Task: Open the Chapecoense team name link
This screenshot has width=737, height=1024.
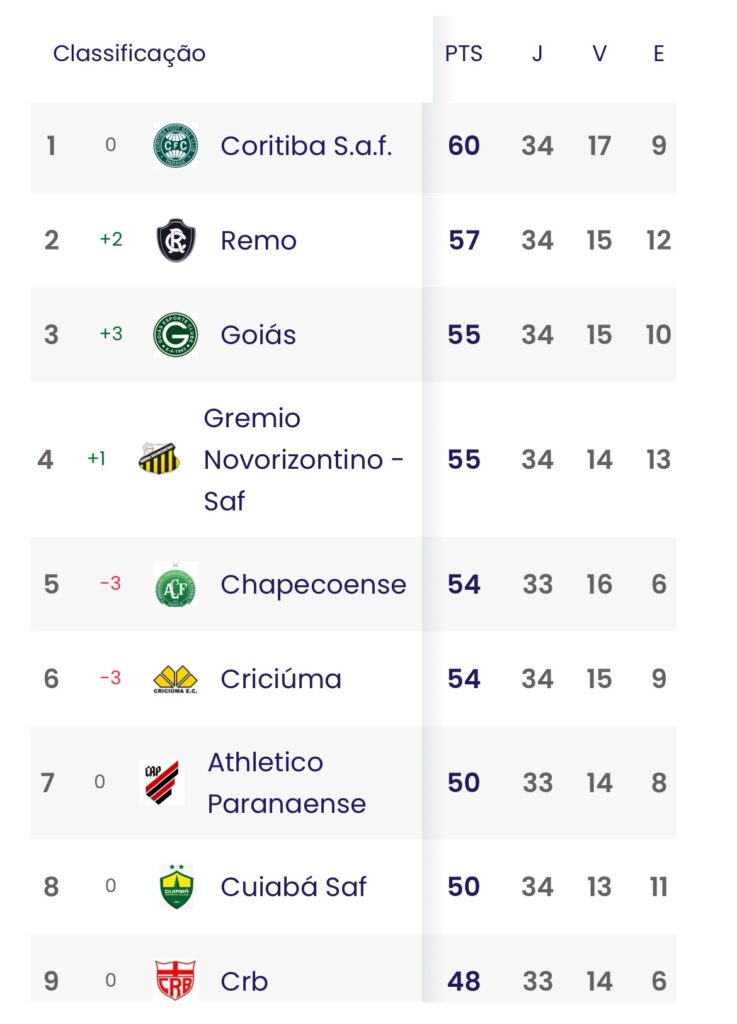Action: tap(313, 585)
